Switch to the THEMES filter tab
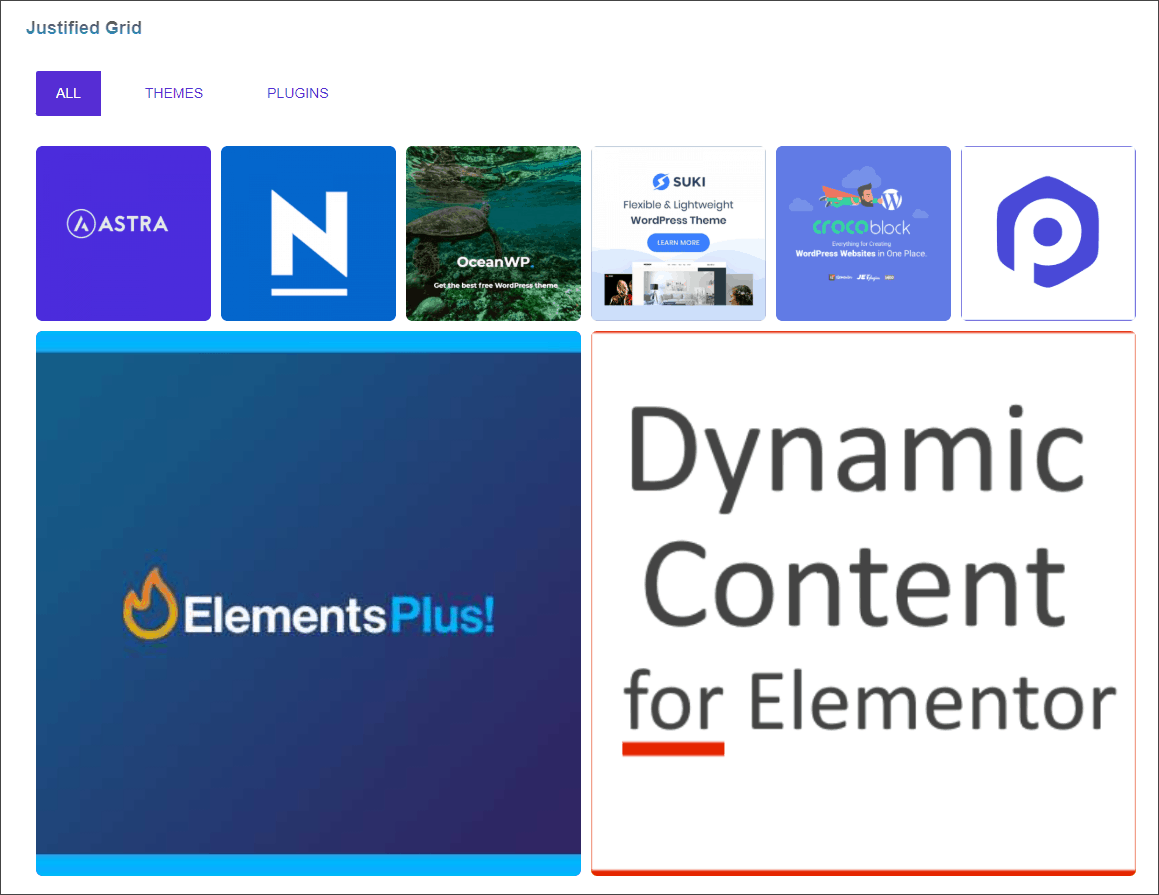The width and height of the screenshot is (1159, 895). [x=174, y=93]
